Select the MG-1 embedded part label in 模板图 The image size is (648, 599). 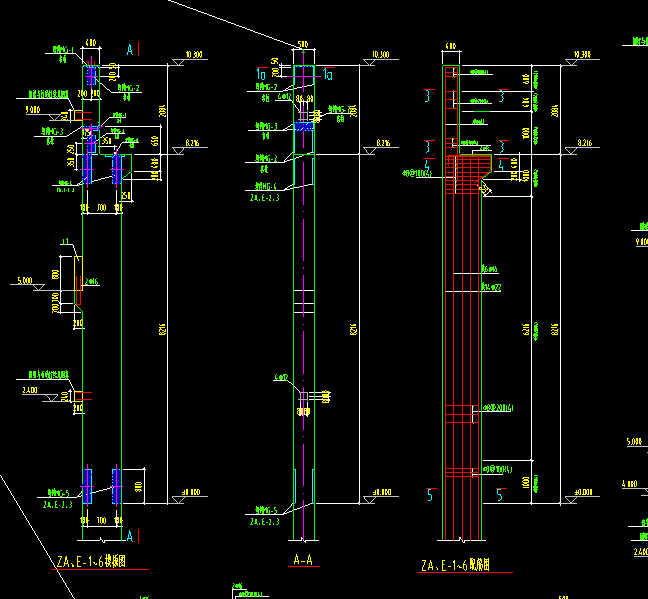(63, 50)
